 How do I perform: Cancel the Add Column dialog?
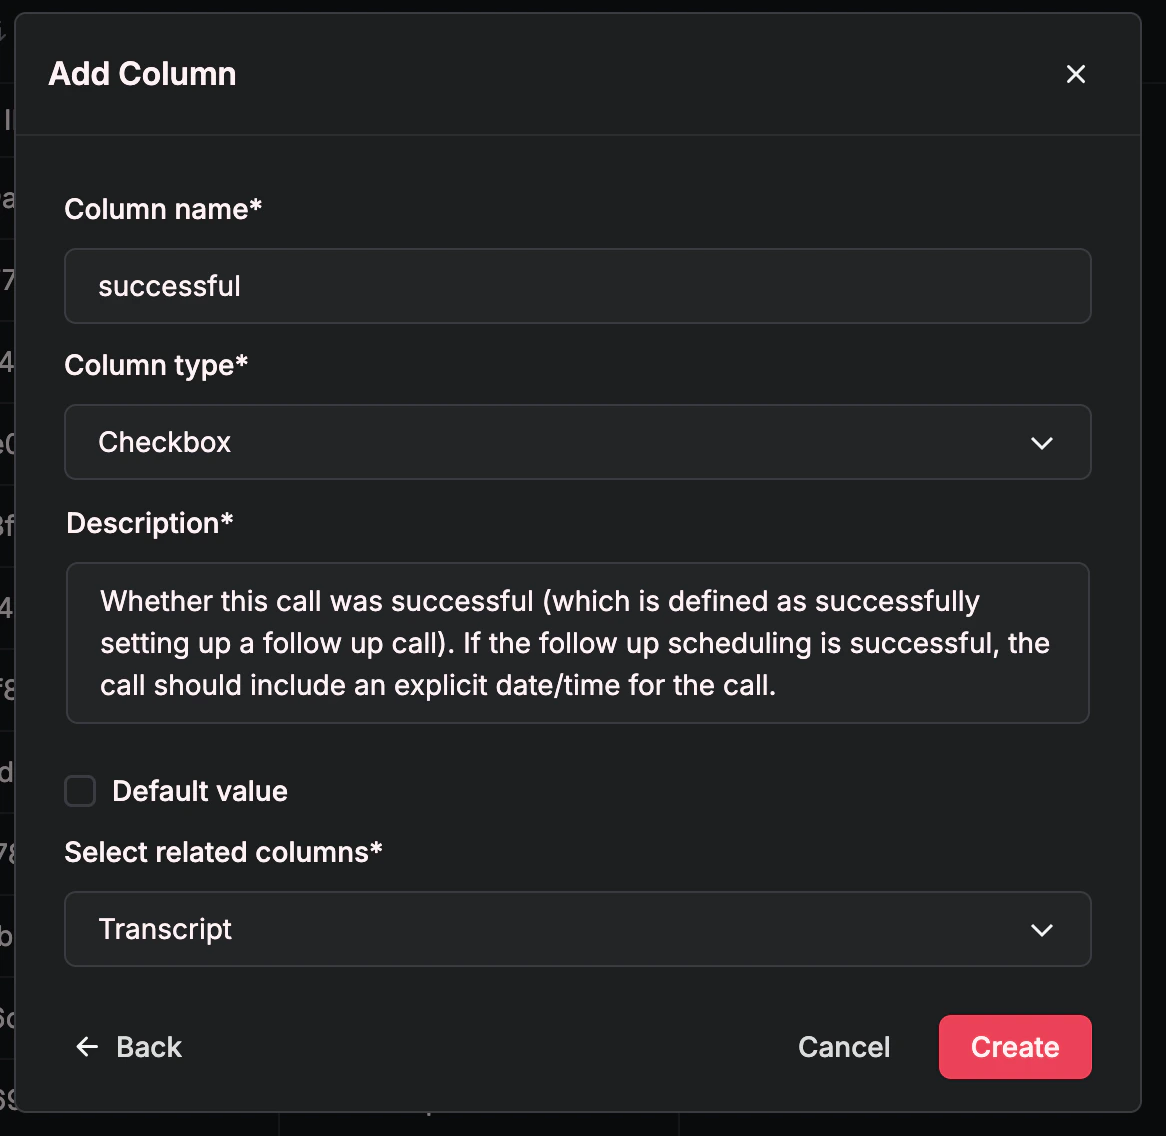tap(844, 1047)
